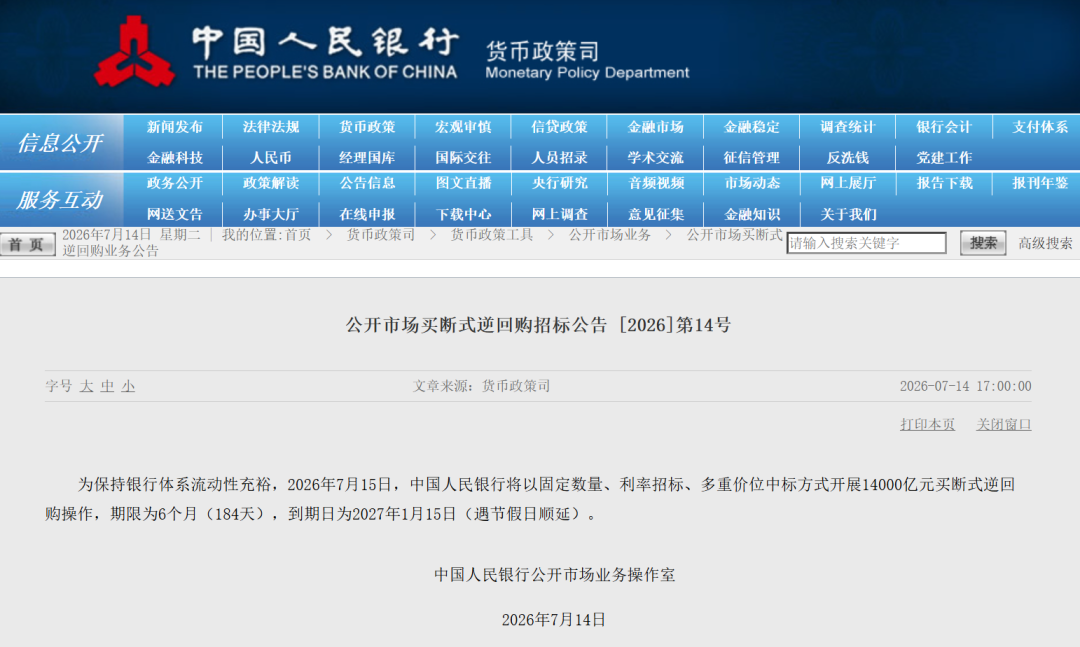Screen dimensions: 1080x647
Task: Open 意见征集 navigation item
Action: click(656, 214)
